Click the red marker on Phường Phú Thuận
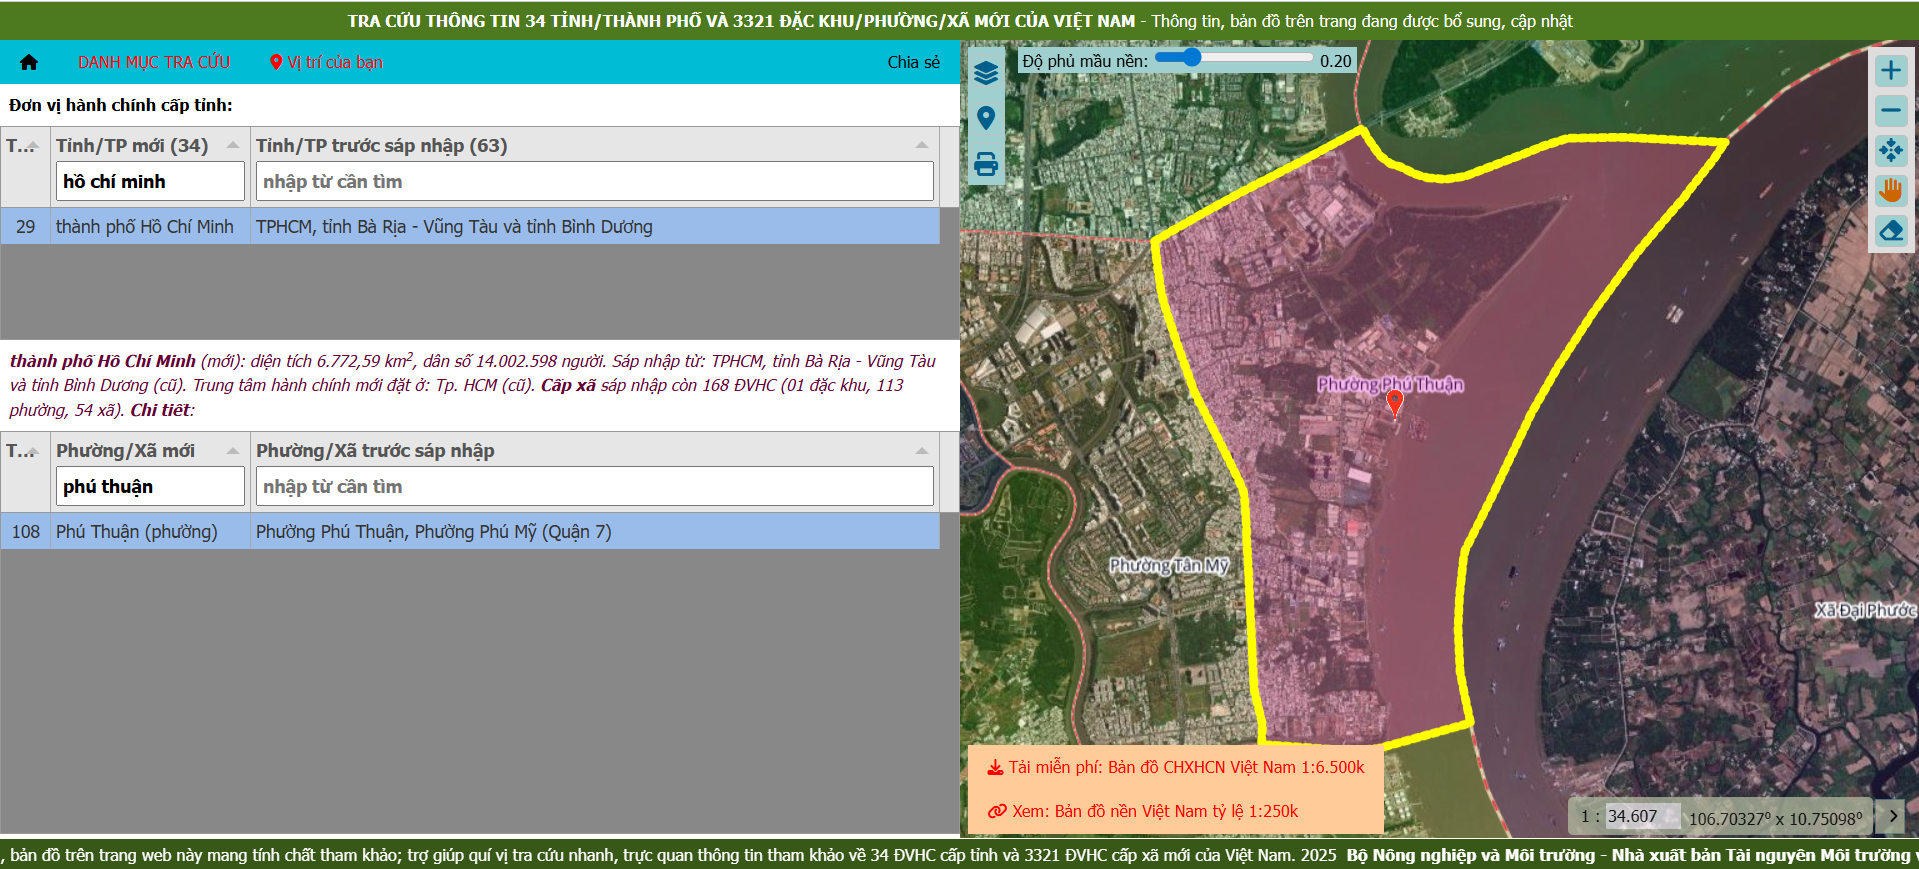This screenshot has height=869, width=1919. [x=1394, y=402]
